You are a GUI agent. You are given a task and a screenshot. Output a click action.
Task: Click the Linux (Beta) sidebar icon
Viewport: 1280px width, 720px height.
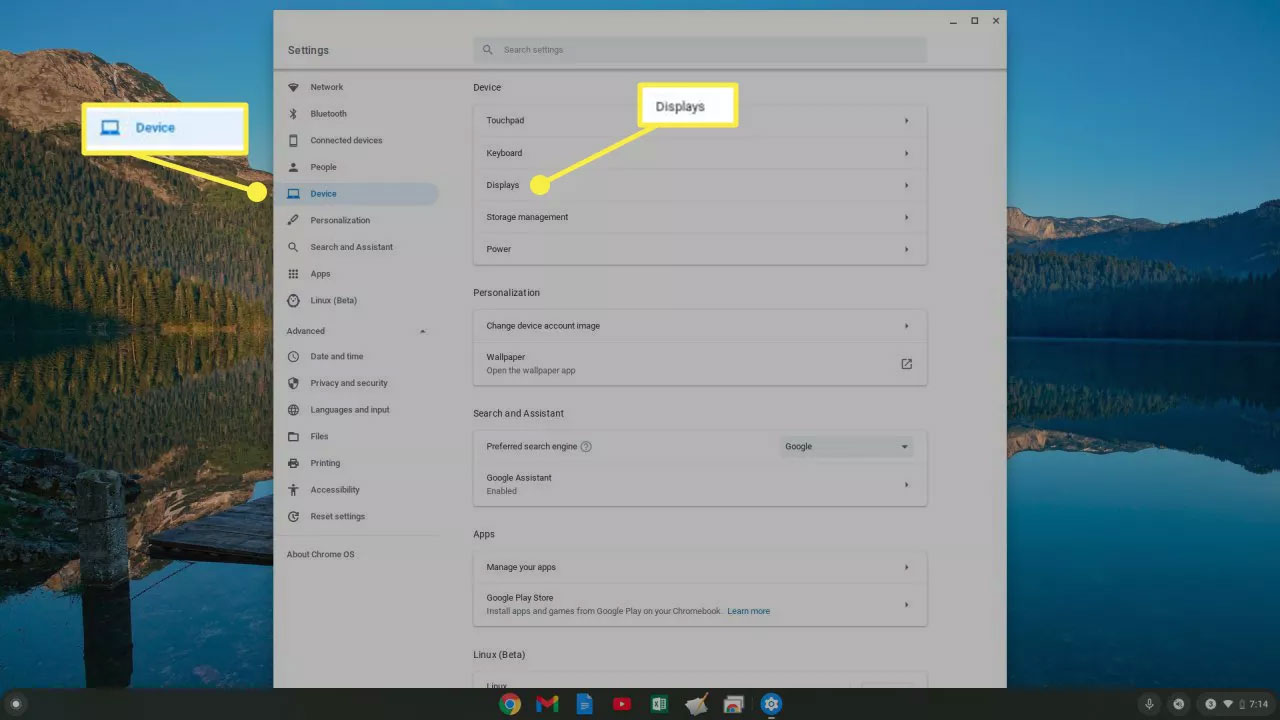(293, 300)
